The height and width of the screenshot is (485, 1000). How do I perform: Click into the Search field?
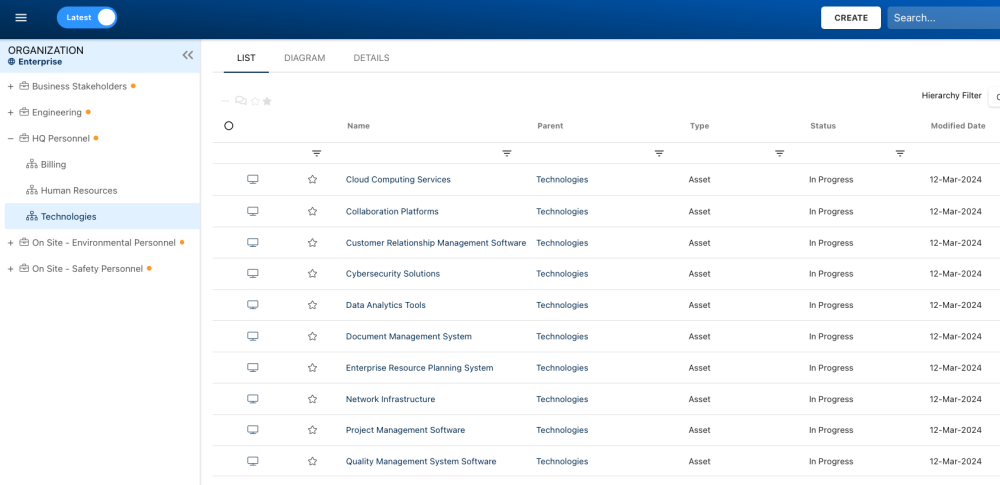pos(940,18)
